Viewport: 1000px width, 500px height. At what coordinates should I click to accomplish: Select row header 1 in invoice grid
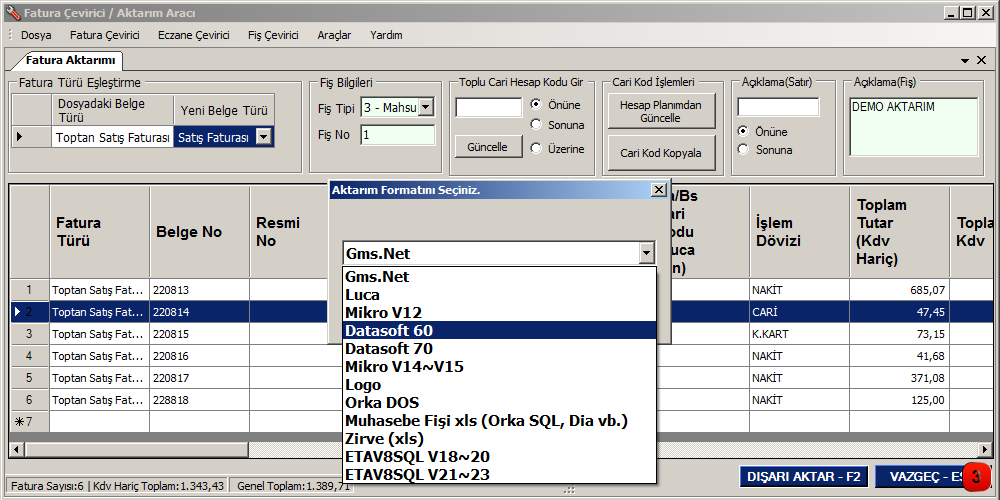pos(30,290)
